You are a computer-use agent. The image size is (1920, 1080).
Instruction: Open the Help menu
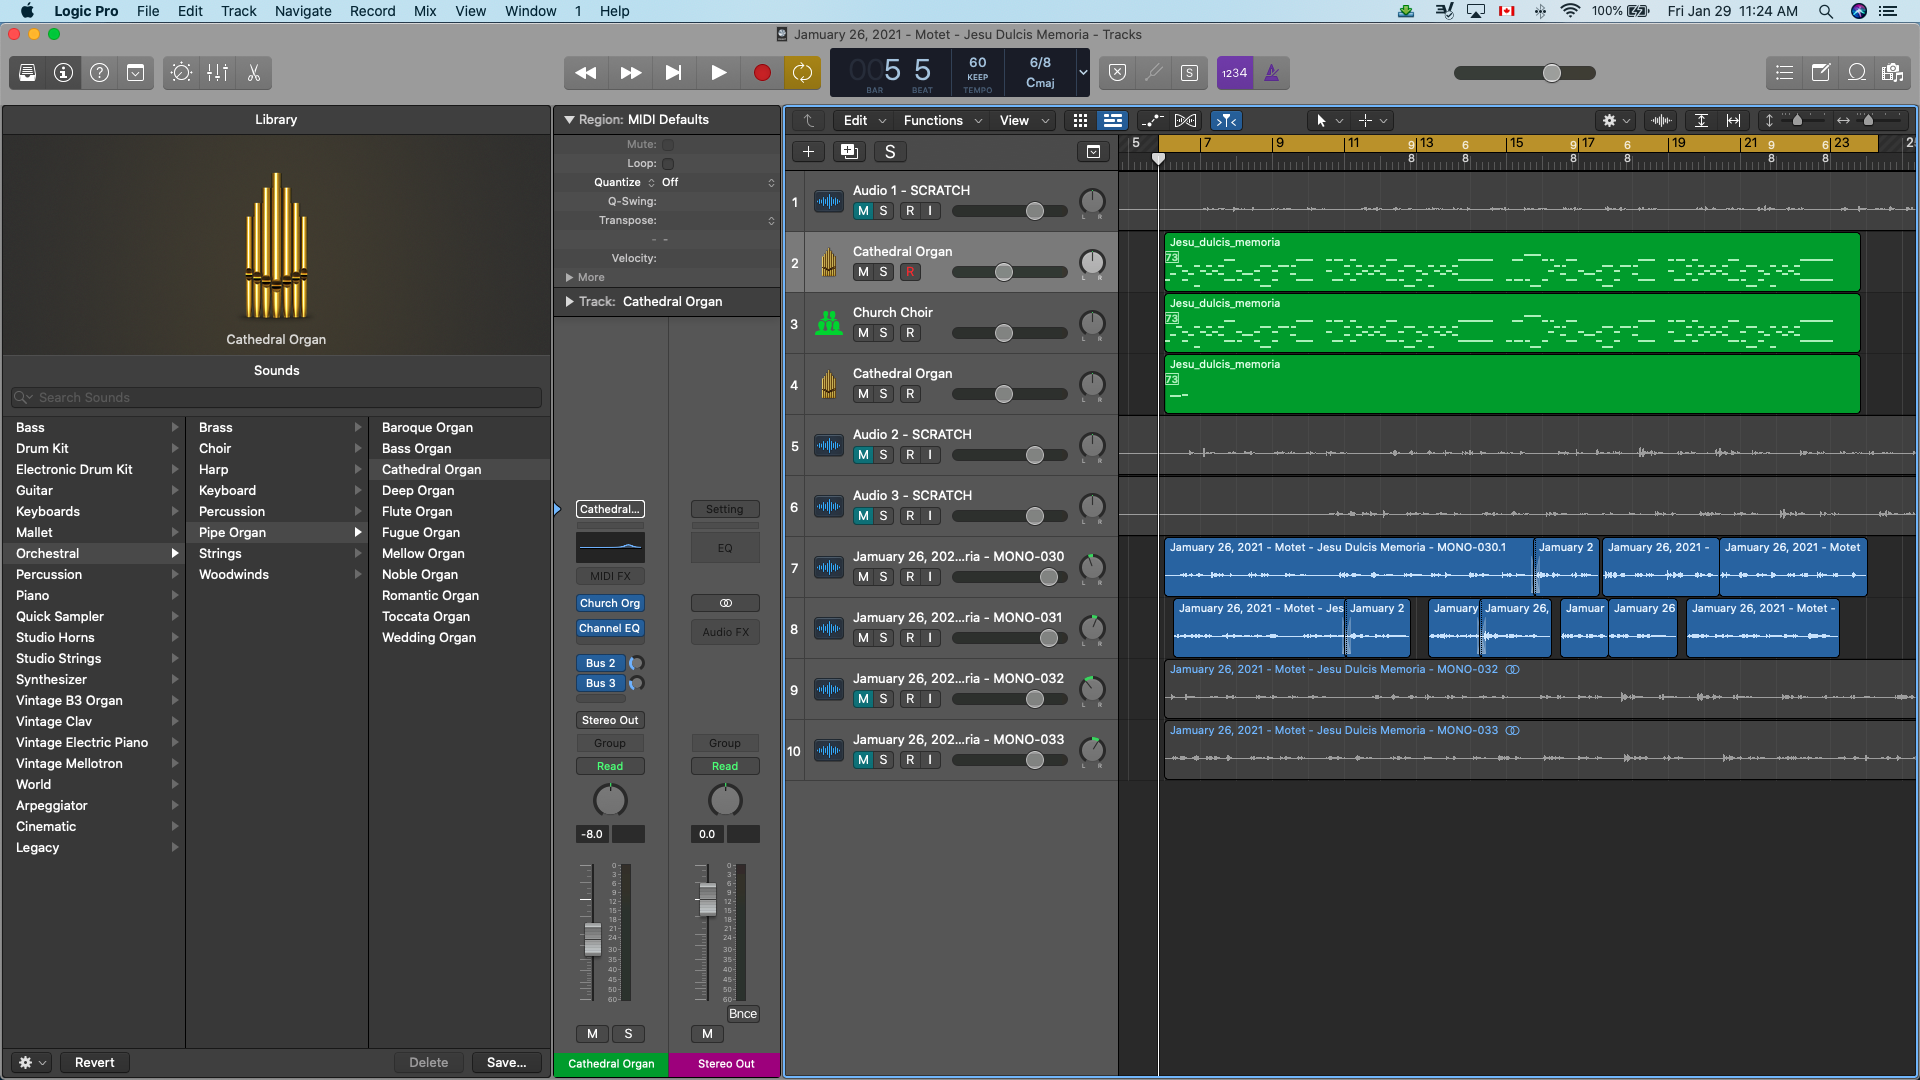614,11
